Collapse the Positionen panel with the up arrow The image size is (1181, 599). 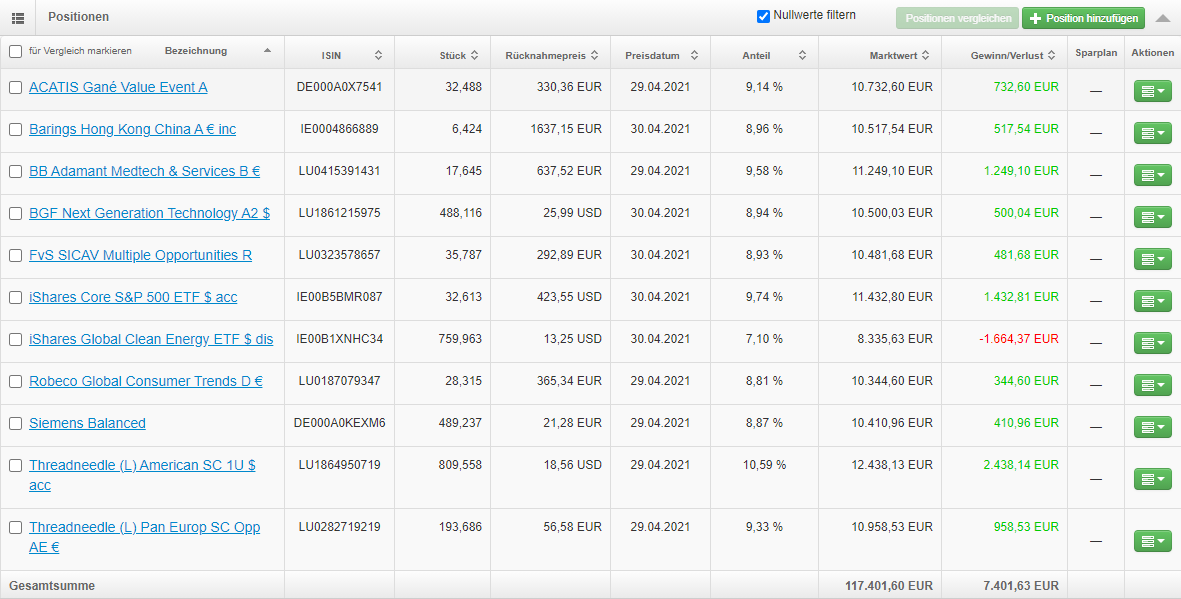pos(1163,18)
